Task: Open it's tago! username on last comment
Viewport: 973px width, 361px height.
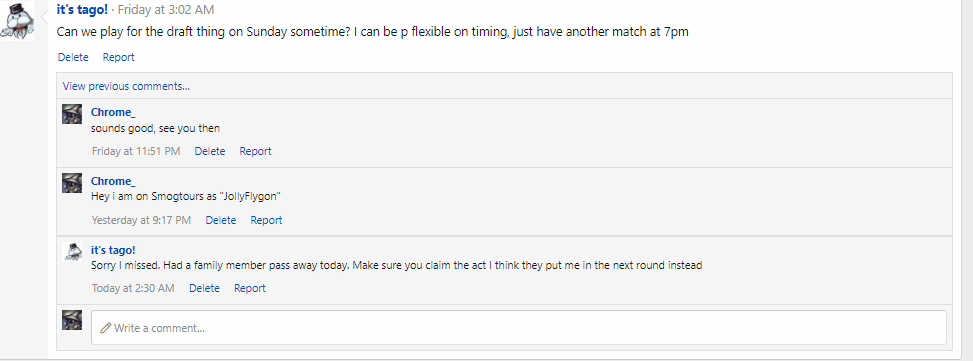Action: point(113,250)
